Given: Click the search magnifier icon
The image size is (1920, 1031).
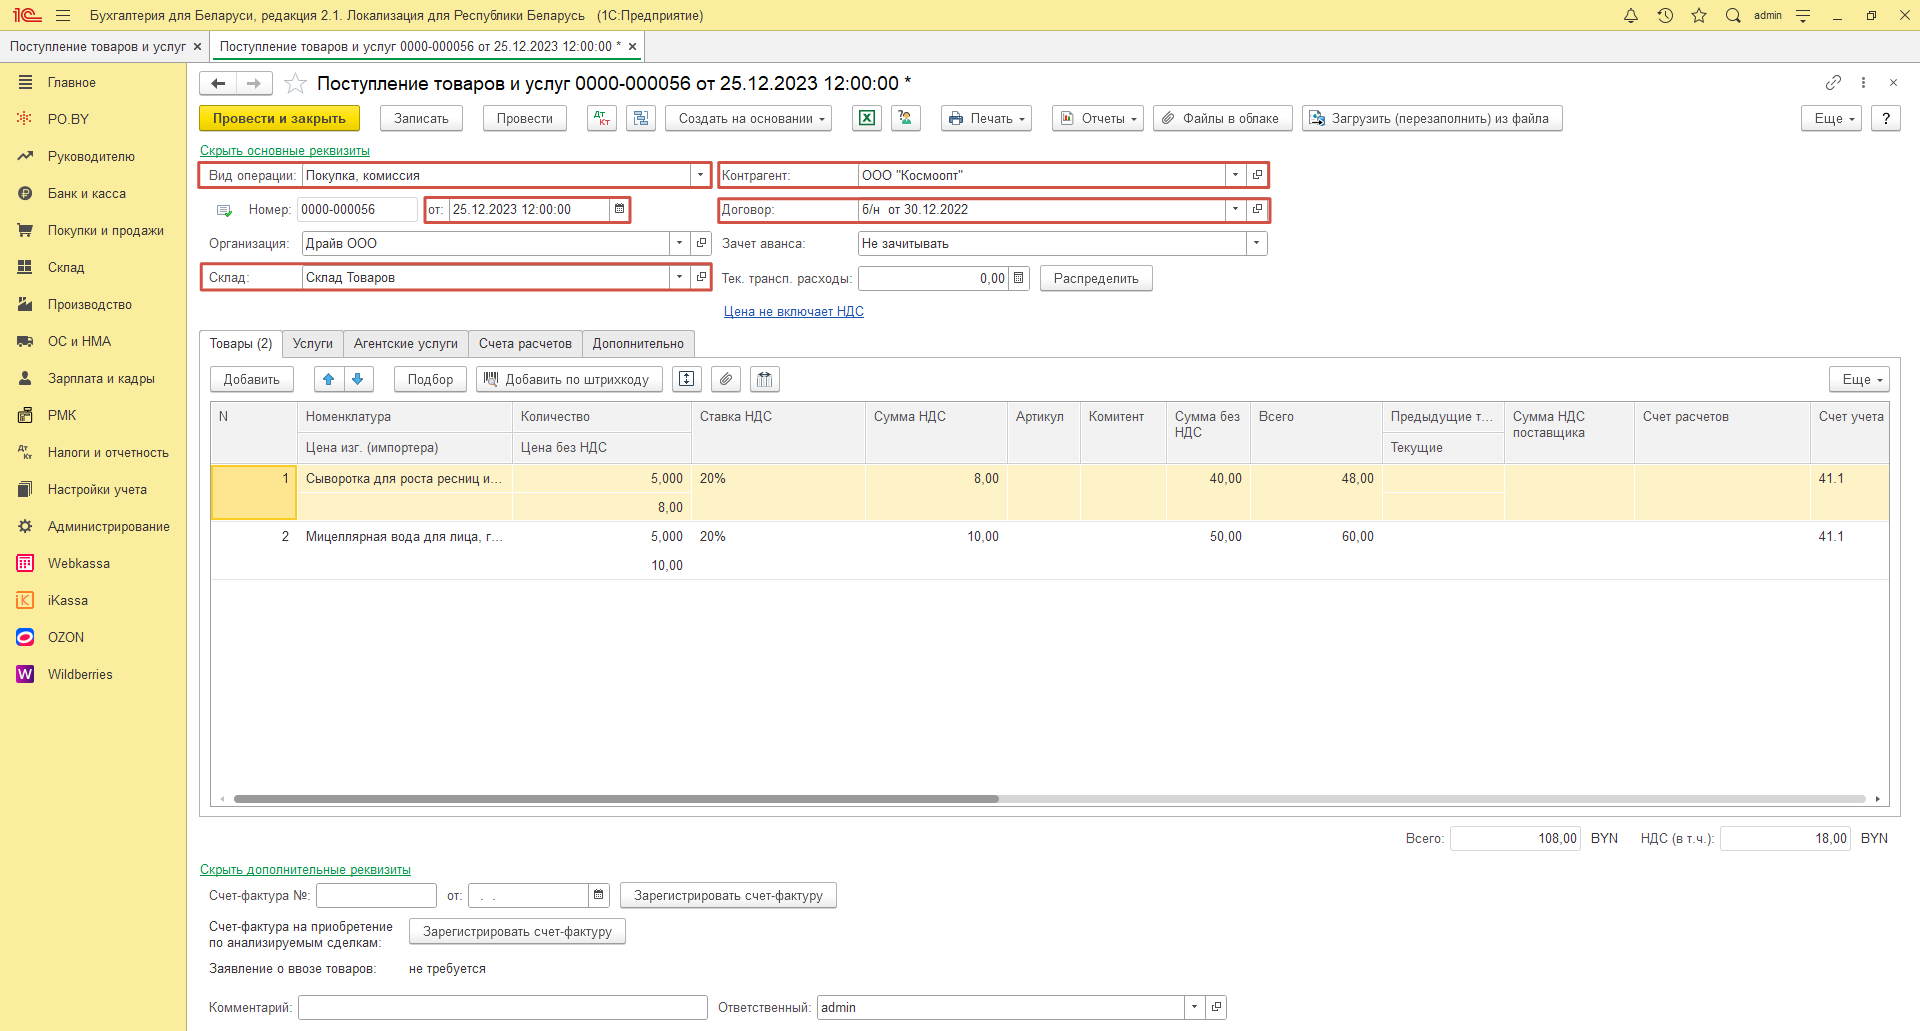Looking at the screenshot, I should (x=1733, y=15).
